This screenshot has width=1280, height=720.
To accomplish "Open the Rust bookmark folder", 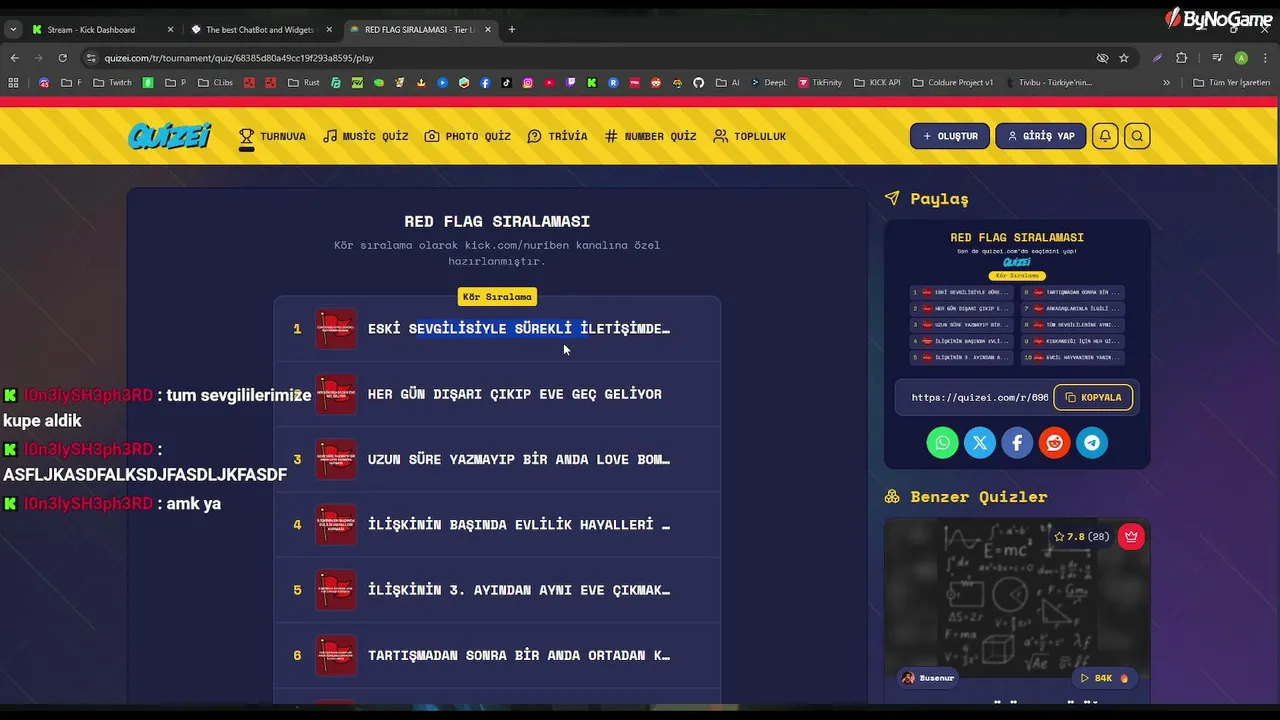I will tap(304, 83).
